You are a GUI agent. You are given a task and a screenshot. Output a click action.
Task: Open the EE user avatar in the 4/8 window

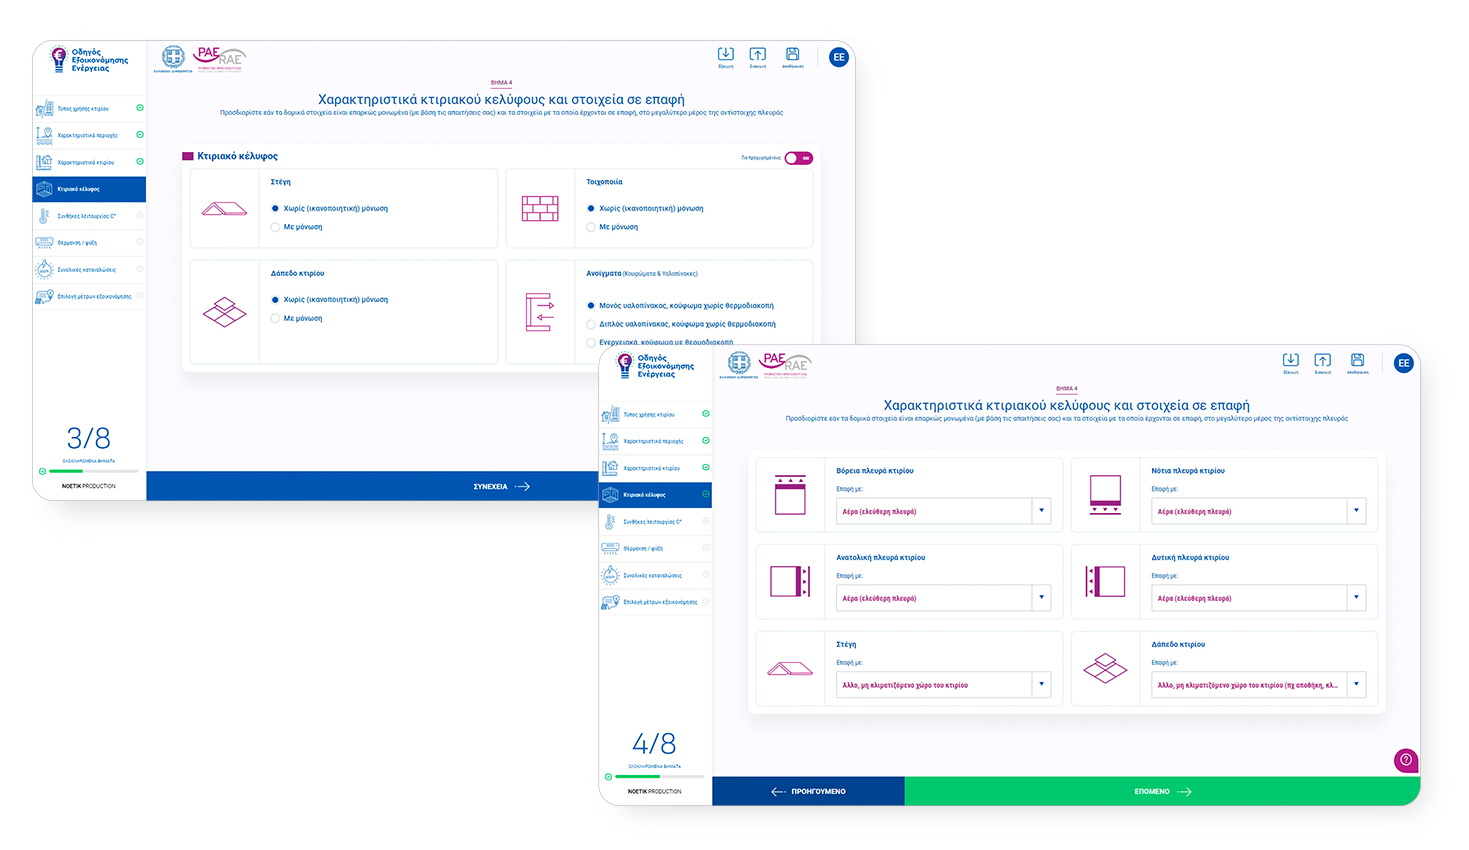point(1403,363)
